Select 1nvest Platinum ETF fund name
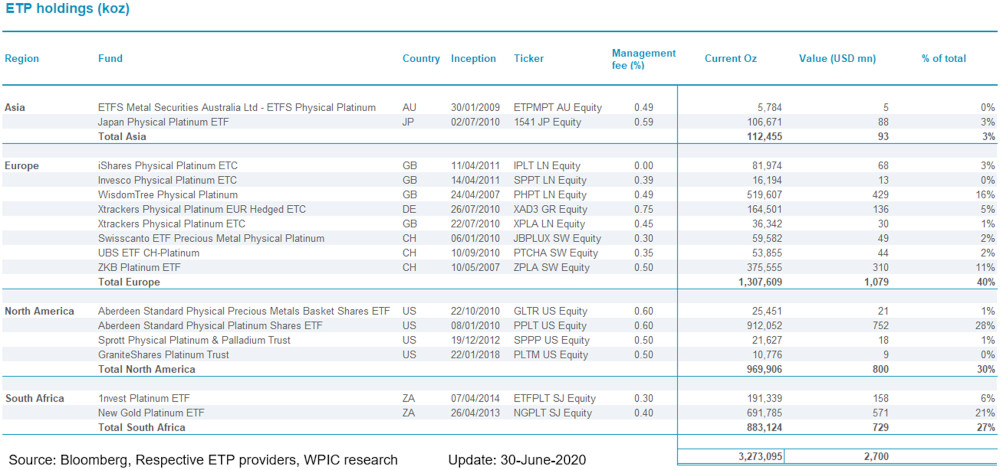The height and width of the screenshot is (470, 1000). click(x=143, y=399)
